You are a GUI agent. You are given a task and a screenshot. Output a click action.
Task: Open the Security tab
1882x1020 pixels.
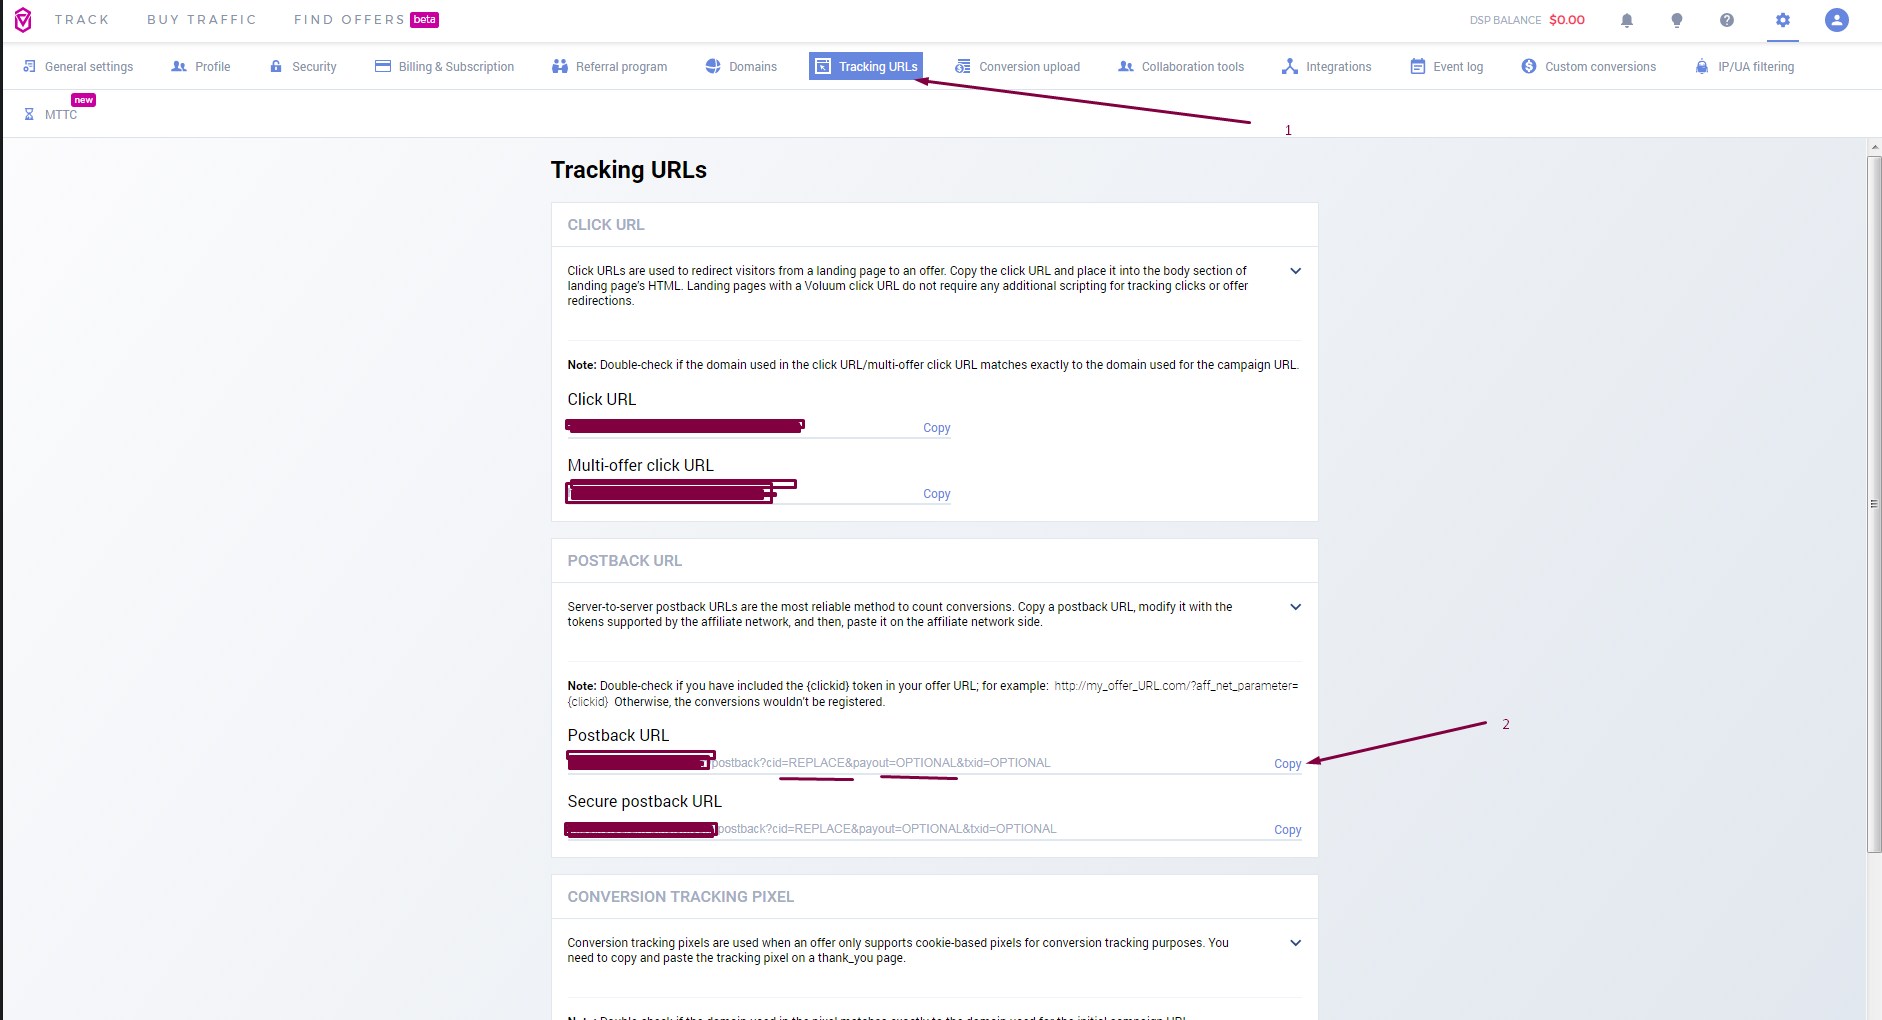click(x=303, y=66)
